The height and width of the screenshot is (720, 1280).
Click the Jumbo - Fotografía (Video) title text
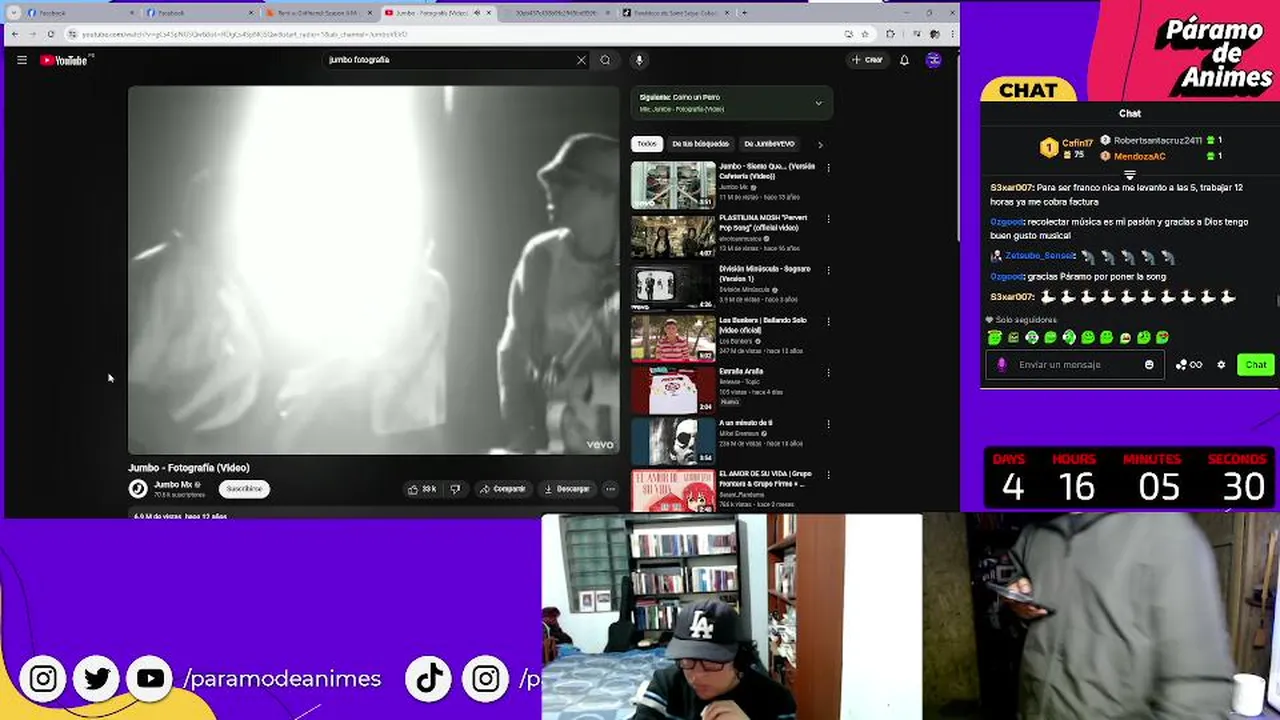click(x=189, y=468)
